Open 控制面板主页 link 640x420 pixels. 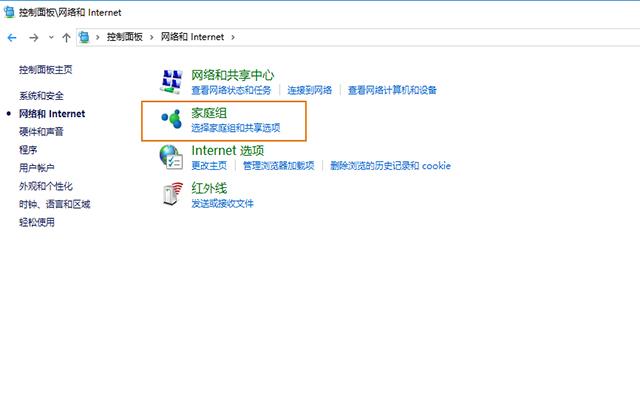[x=45, y=70]
